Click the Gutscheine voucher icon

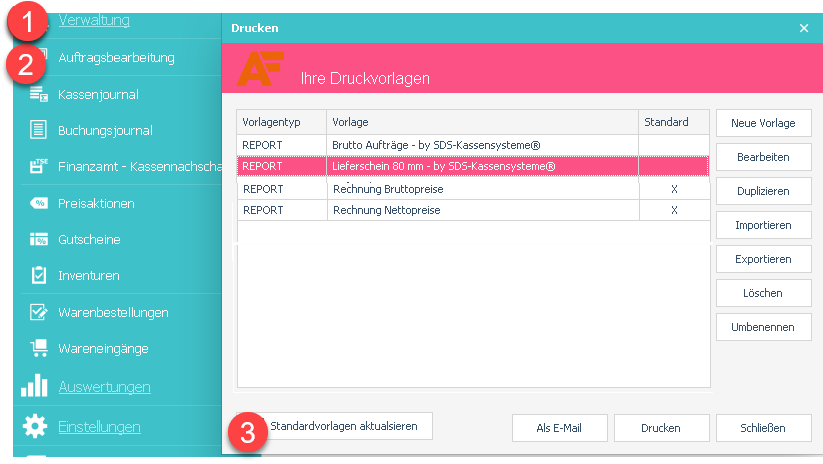coord(39,239)
